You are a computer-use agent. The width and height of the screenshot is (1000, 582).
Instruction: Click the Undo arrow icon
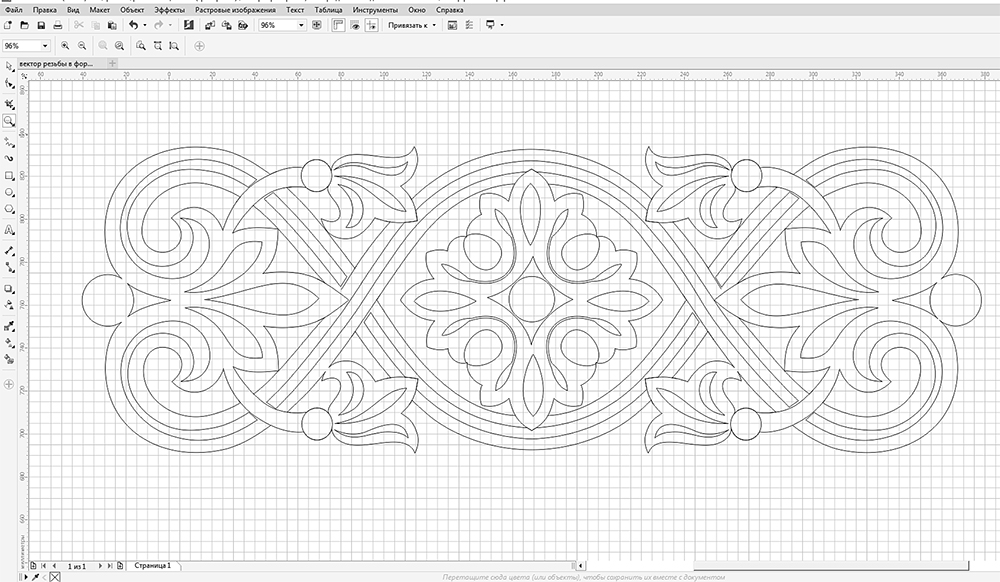pos(133,24)
